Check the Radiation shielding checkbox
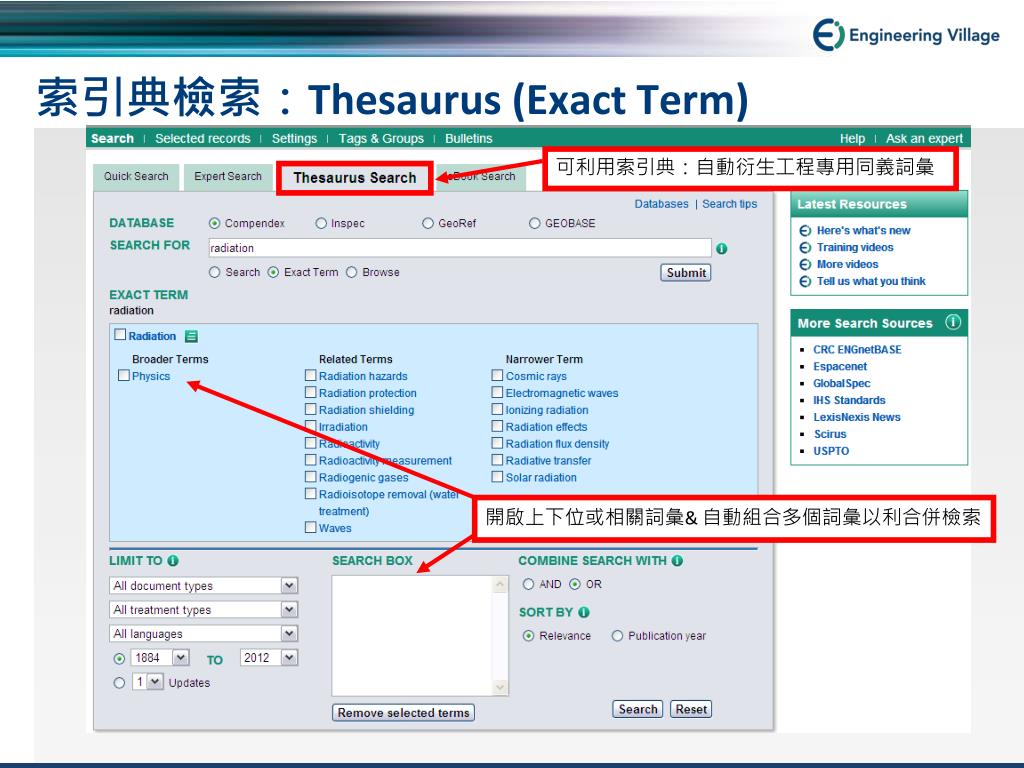This screenshot has height=768, width=1024. 311,409
